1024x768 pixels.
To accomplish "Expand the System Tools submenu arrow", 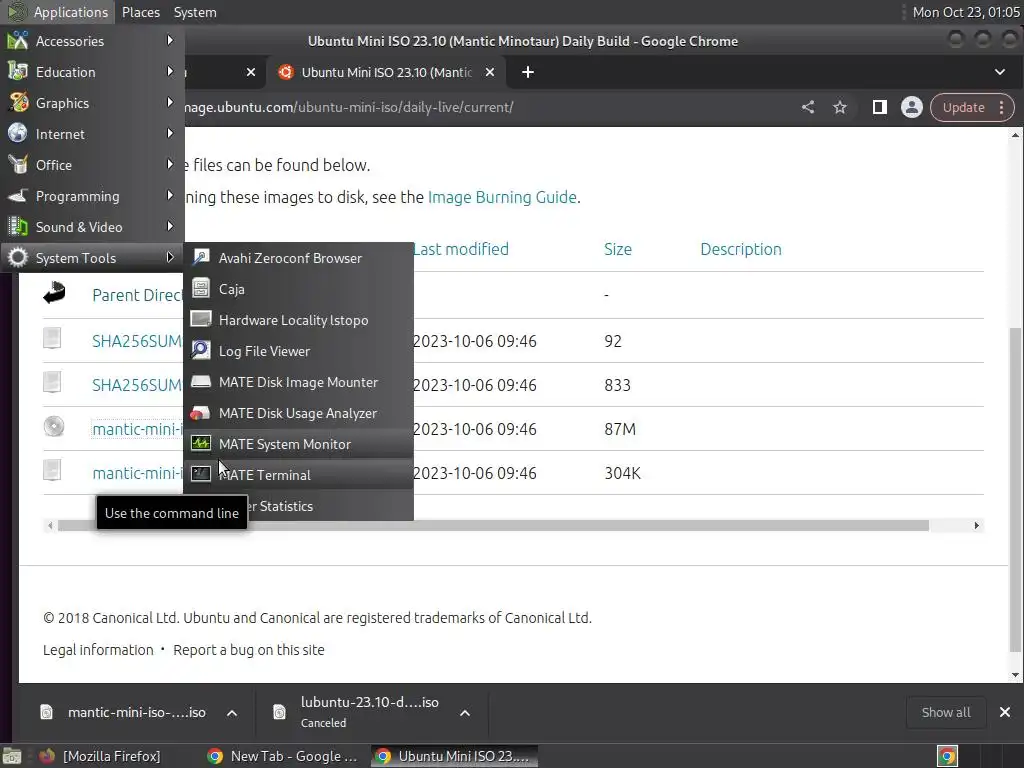I will point(170,257).
